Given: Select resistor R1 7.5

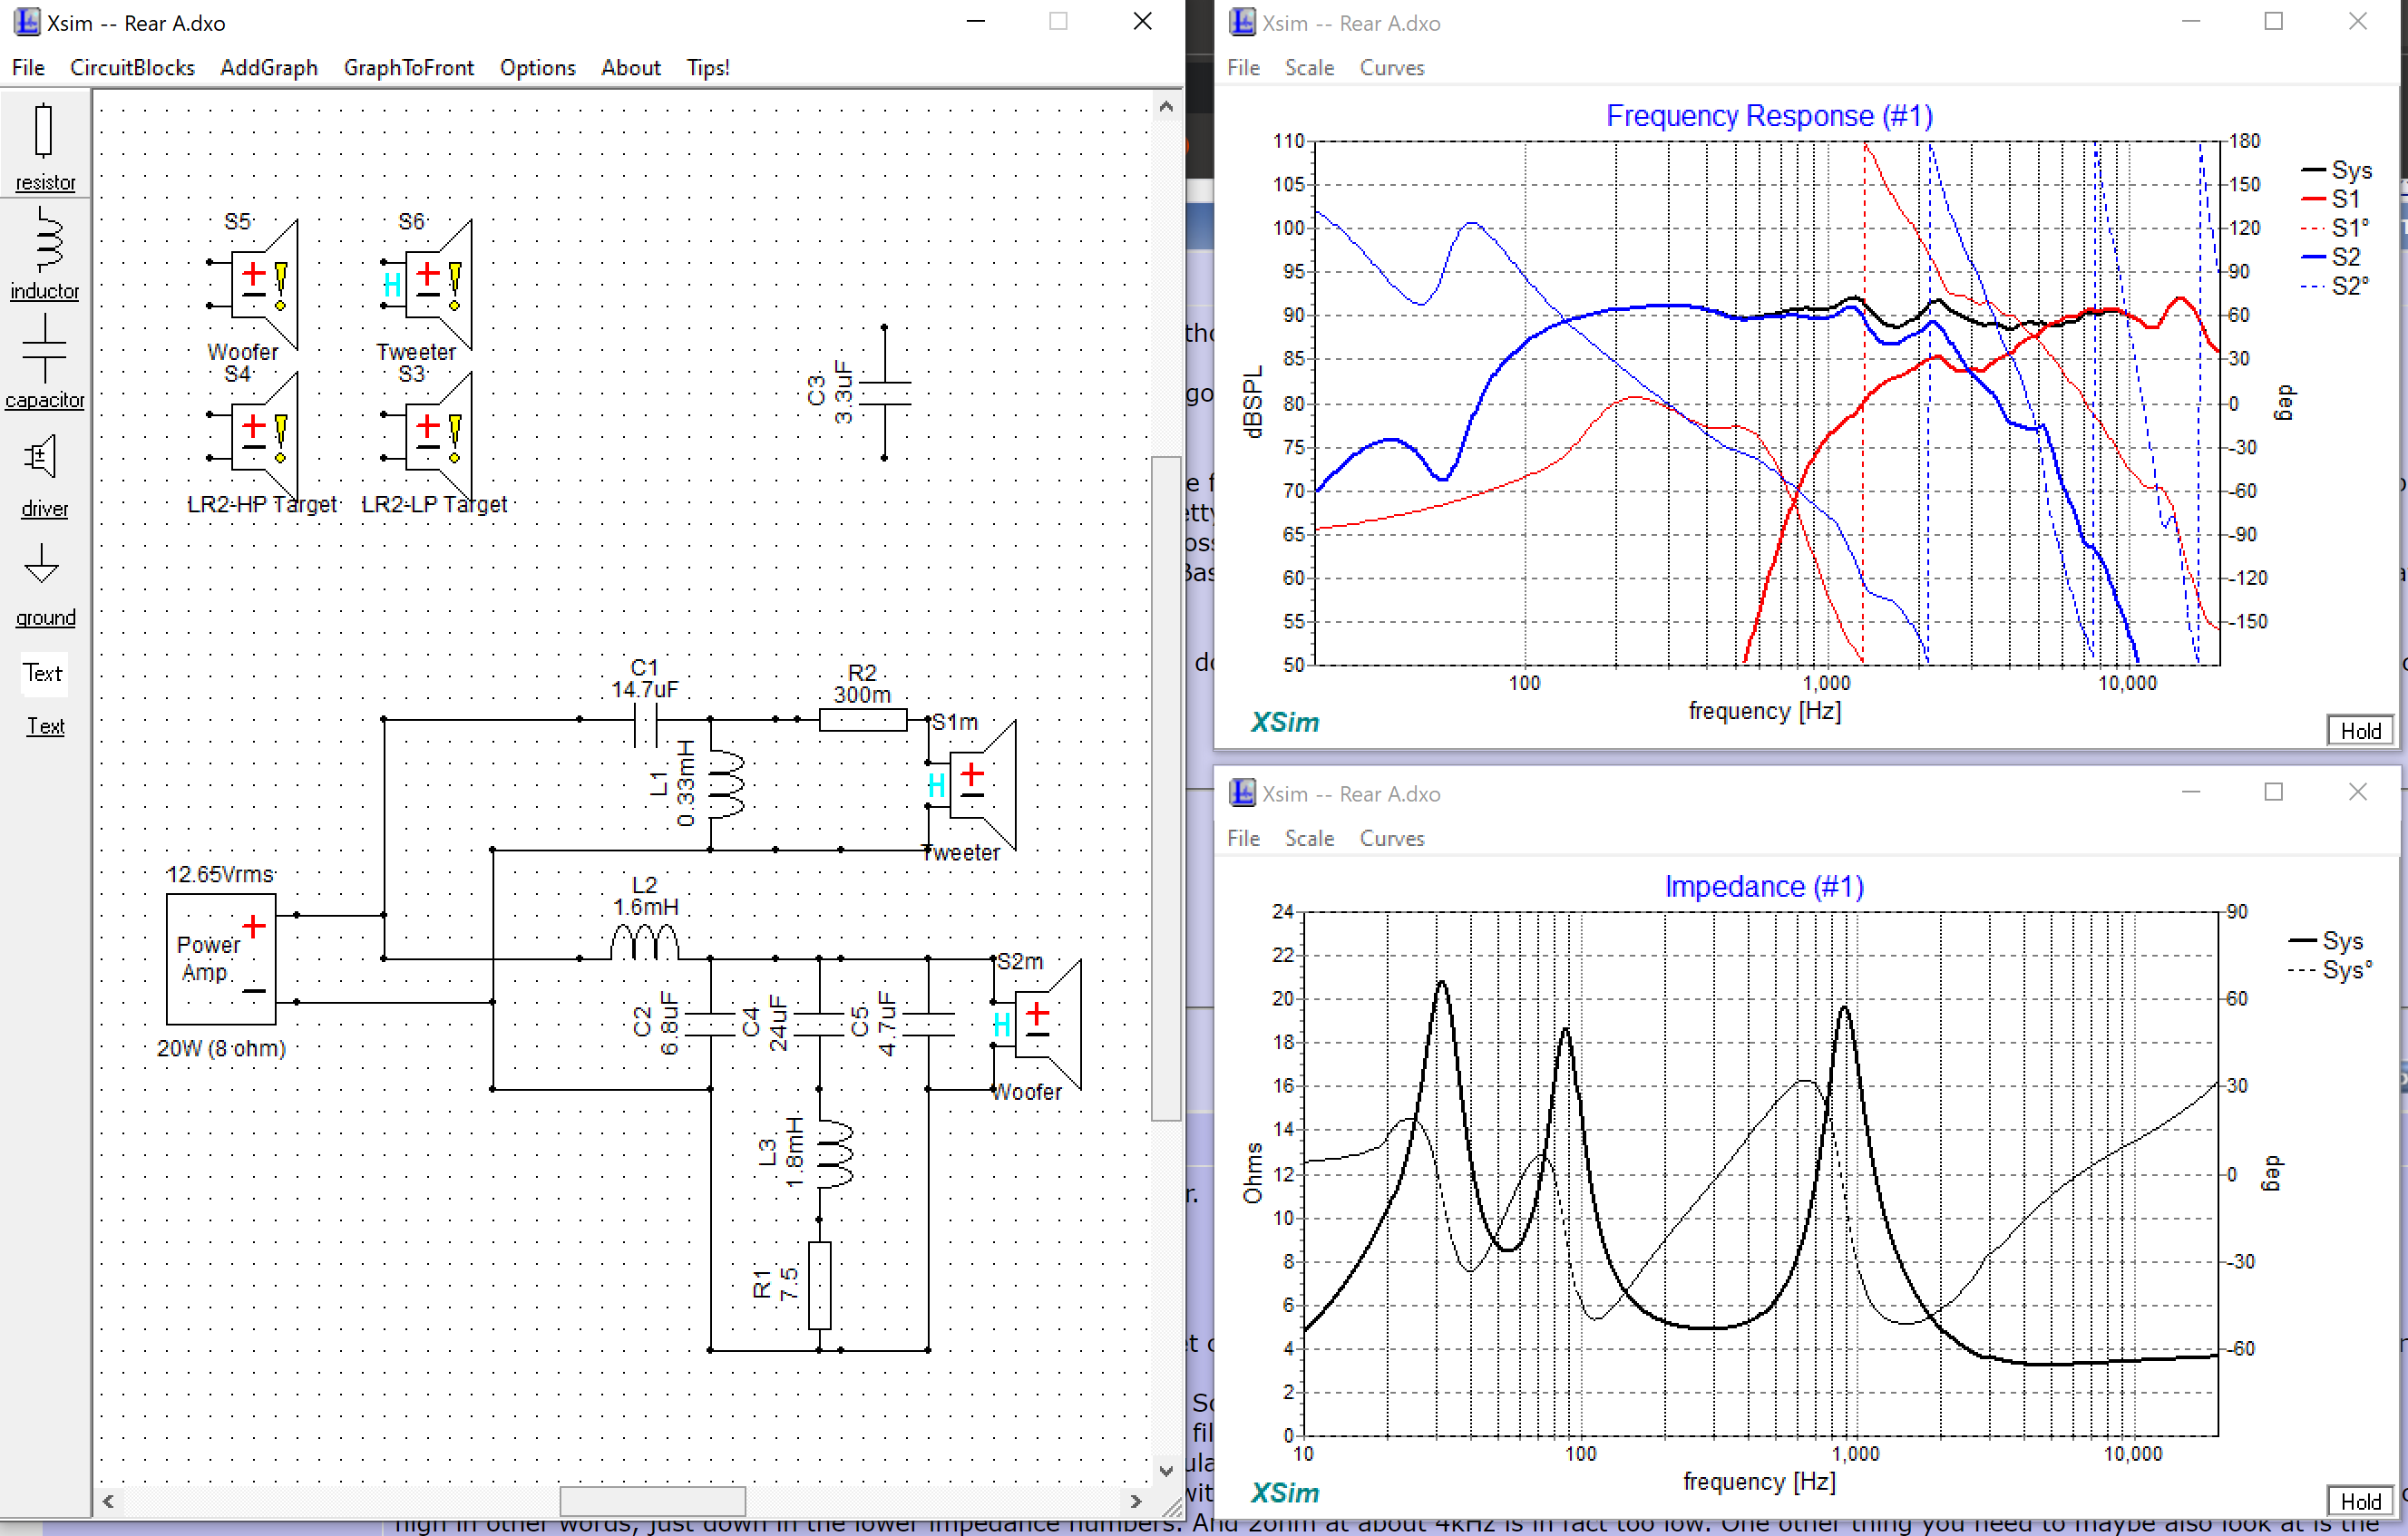Looking at the screenshot, I should [x=819, y=1285].
